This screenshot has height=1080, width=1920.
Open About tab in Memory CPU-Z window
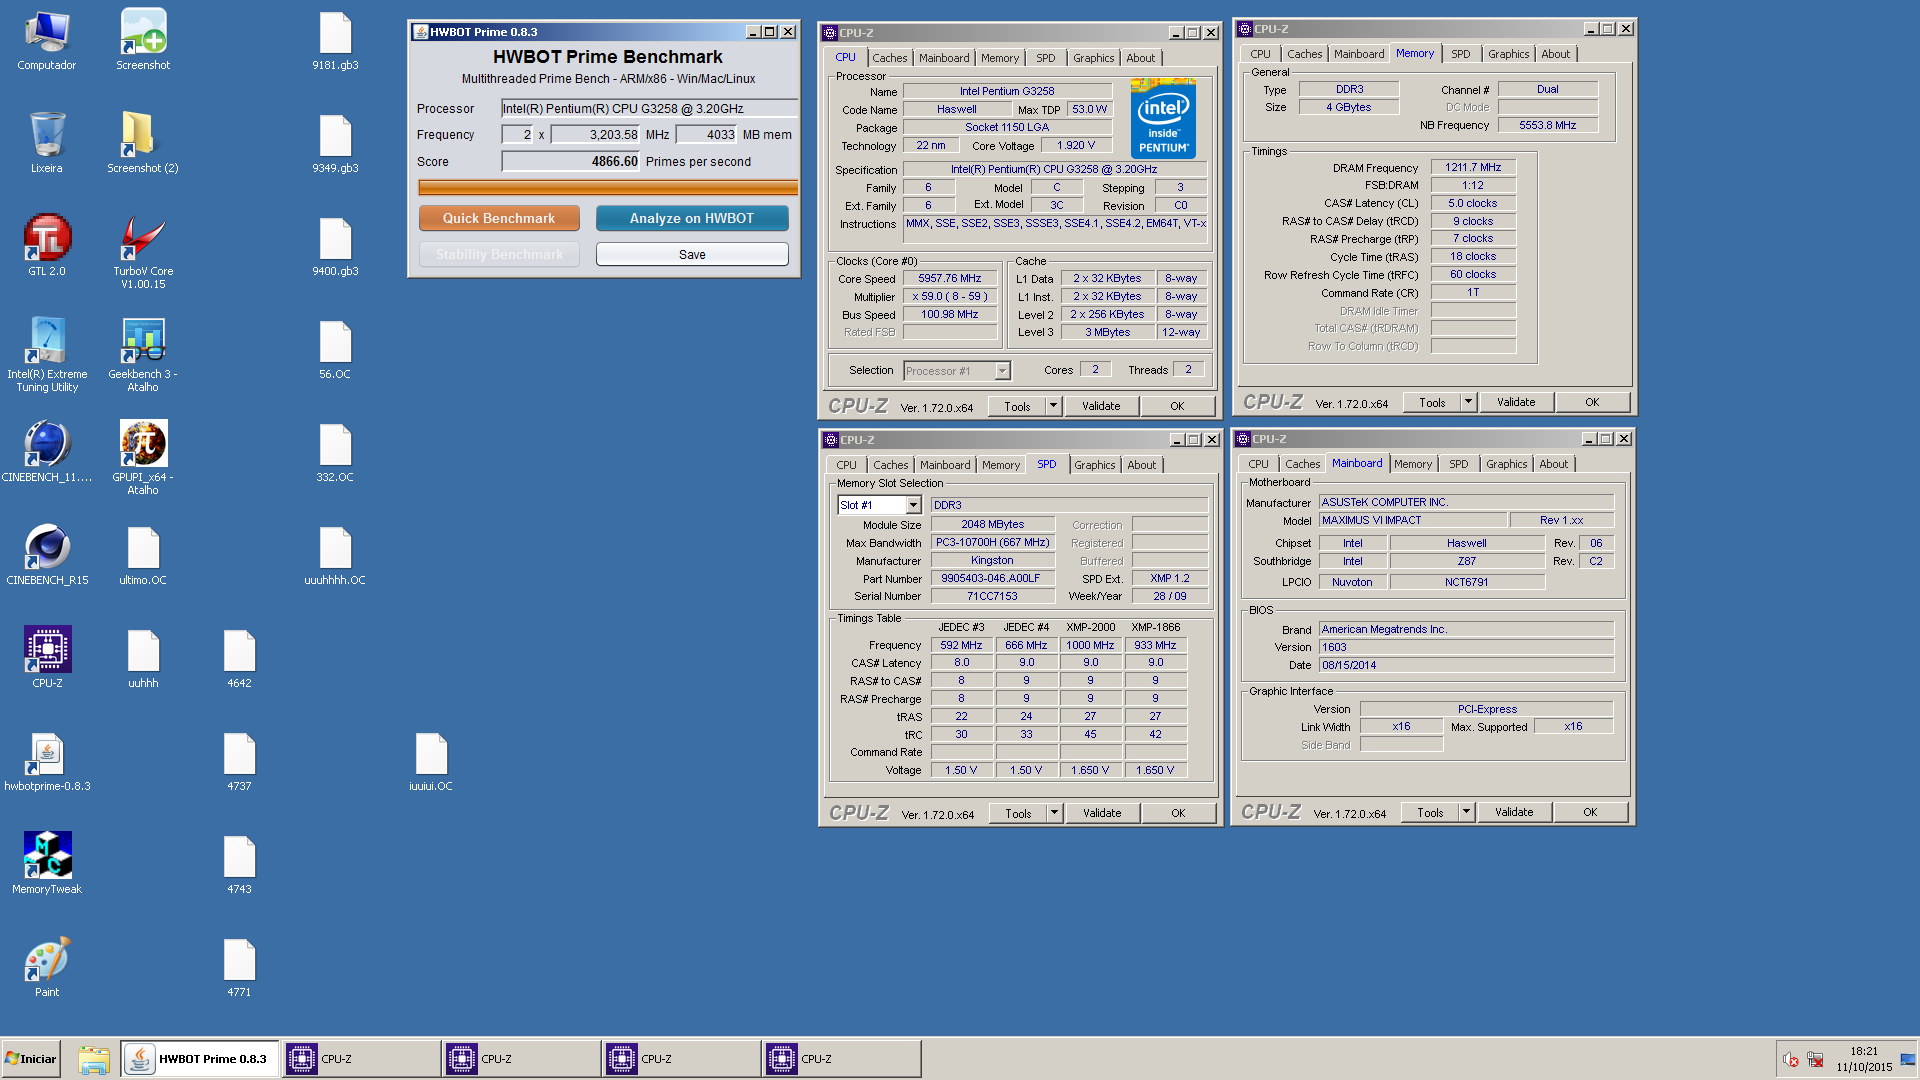click(x=1555, y=54)
